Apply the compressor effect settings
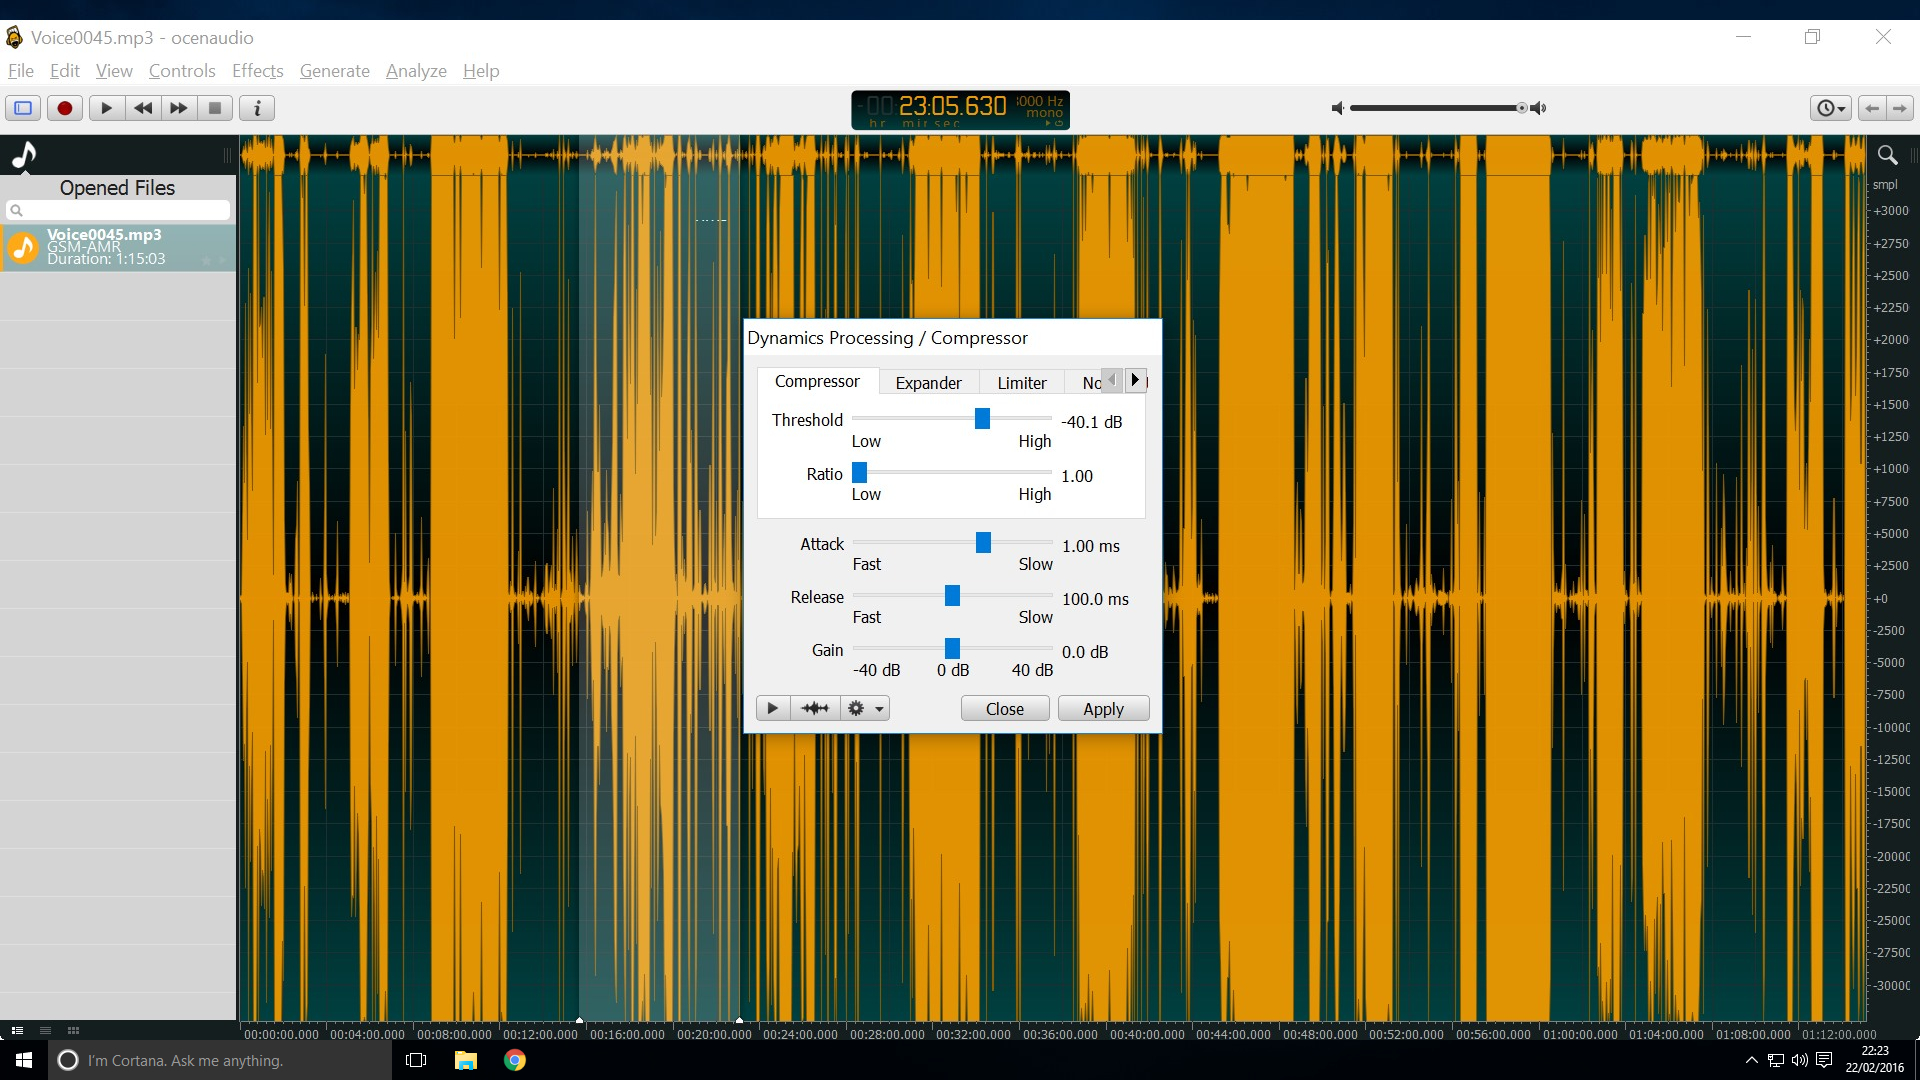 [x=1102, y=708]
